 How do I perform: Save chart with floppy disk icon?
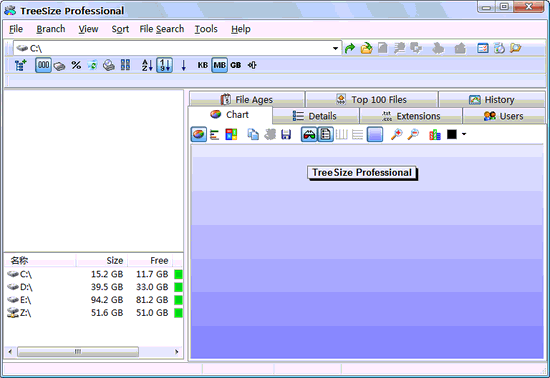286,134
